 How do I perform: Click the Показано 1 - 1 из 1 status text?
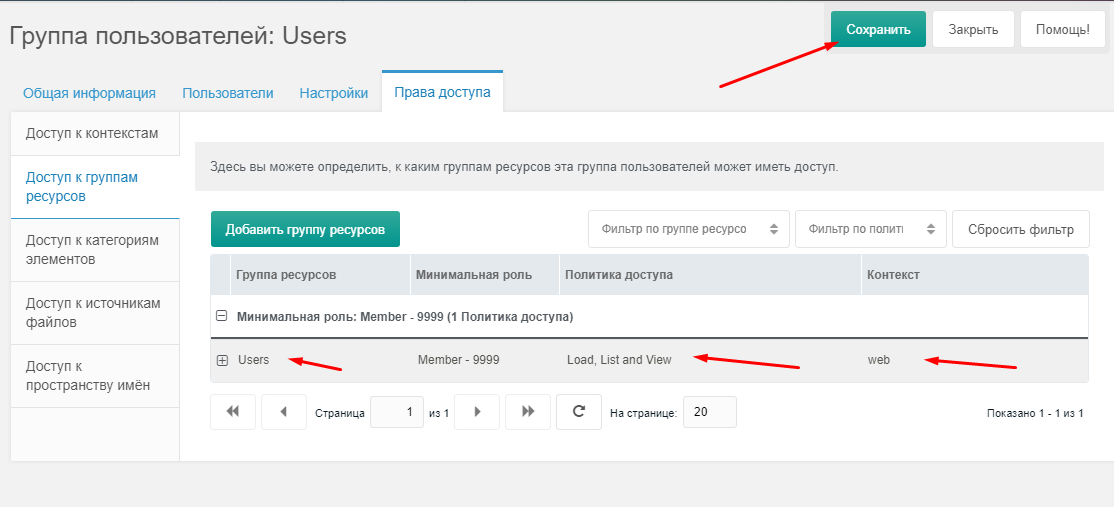click(x=1035, y=413)
